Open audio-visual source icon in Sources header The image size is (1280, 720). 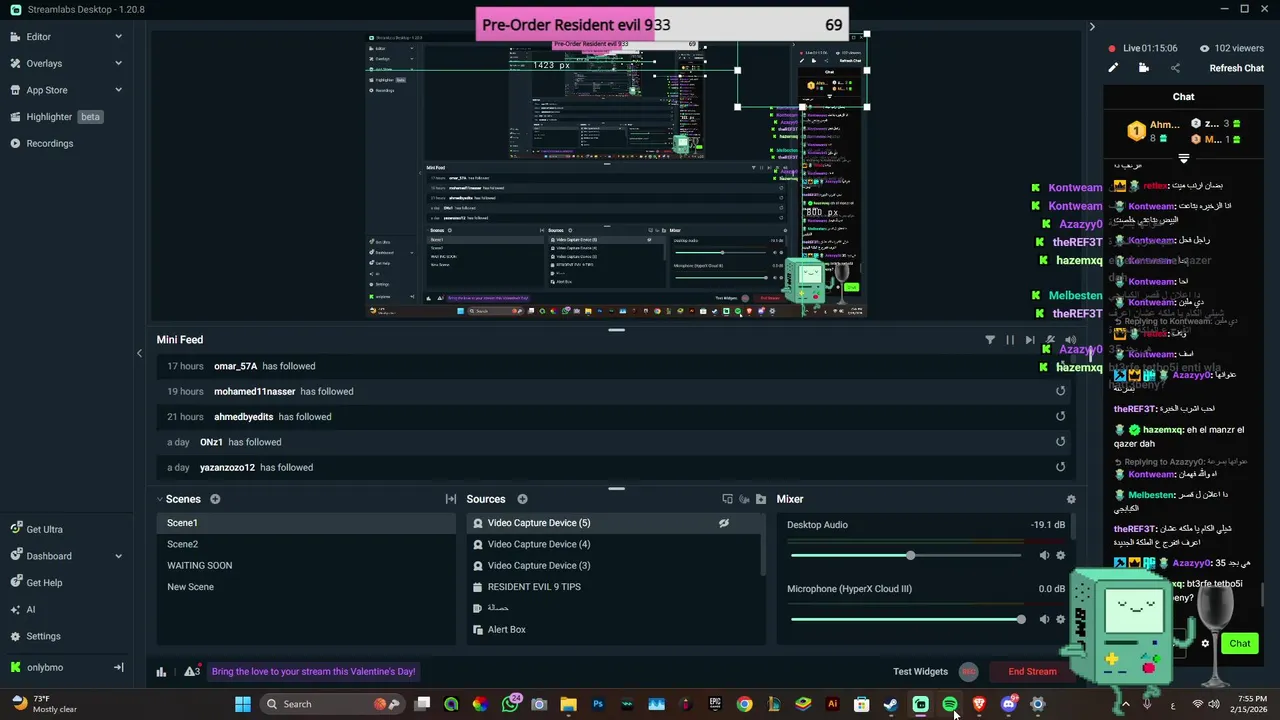click(744, 499)
